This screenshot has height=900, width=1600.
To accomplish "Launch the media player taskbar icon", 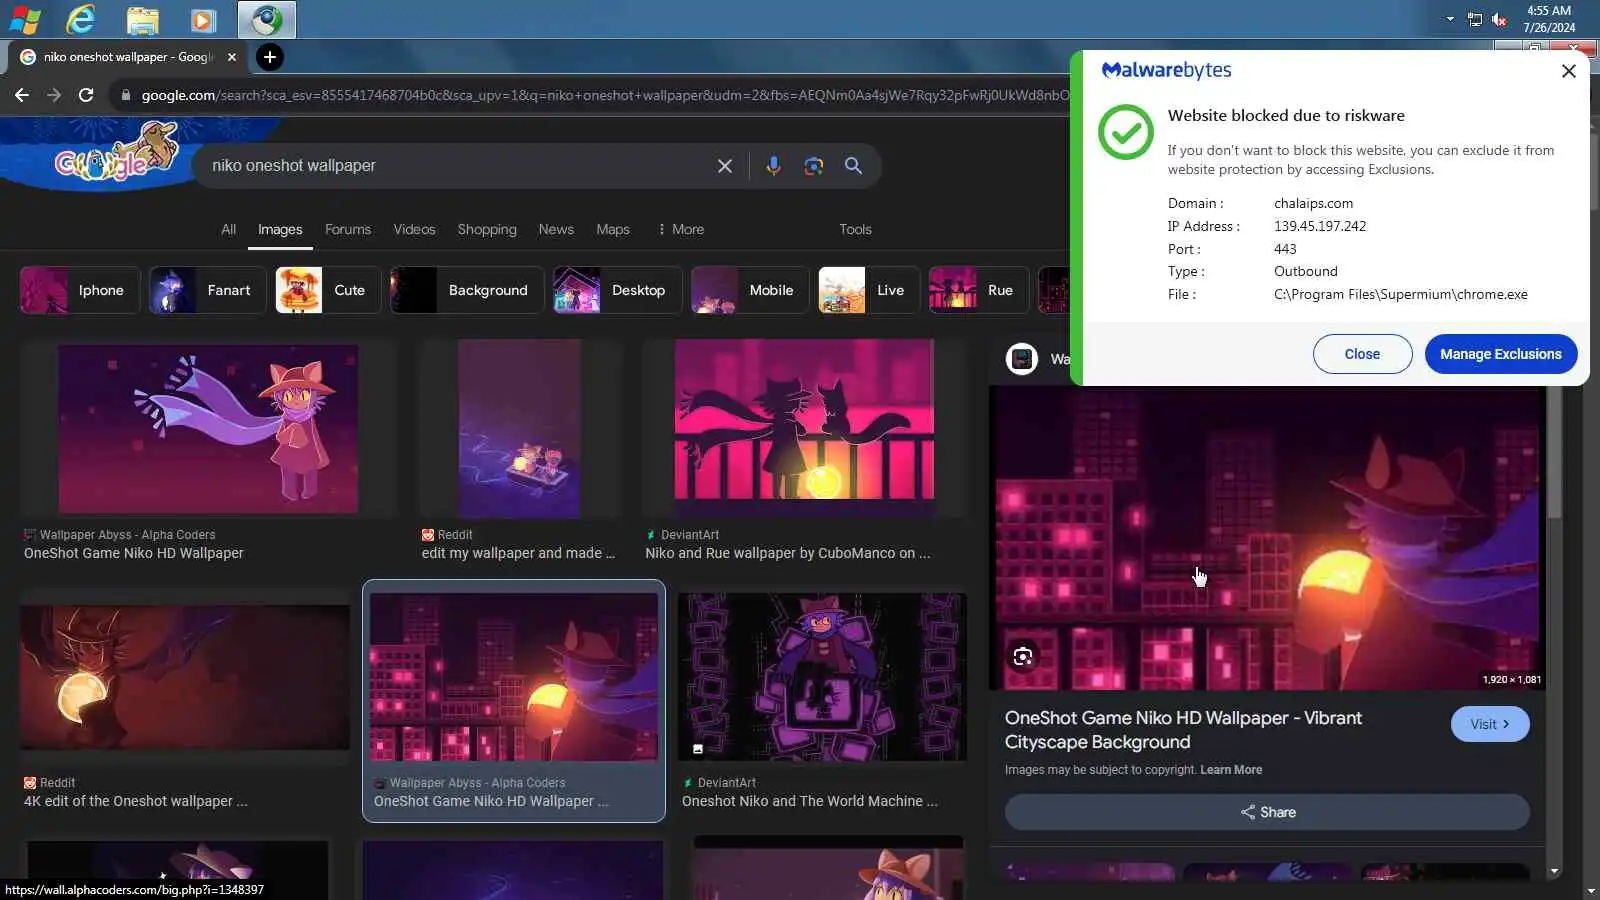I will point(203,19).
